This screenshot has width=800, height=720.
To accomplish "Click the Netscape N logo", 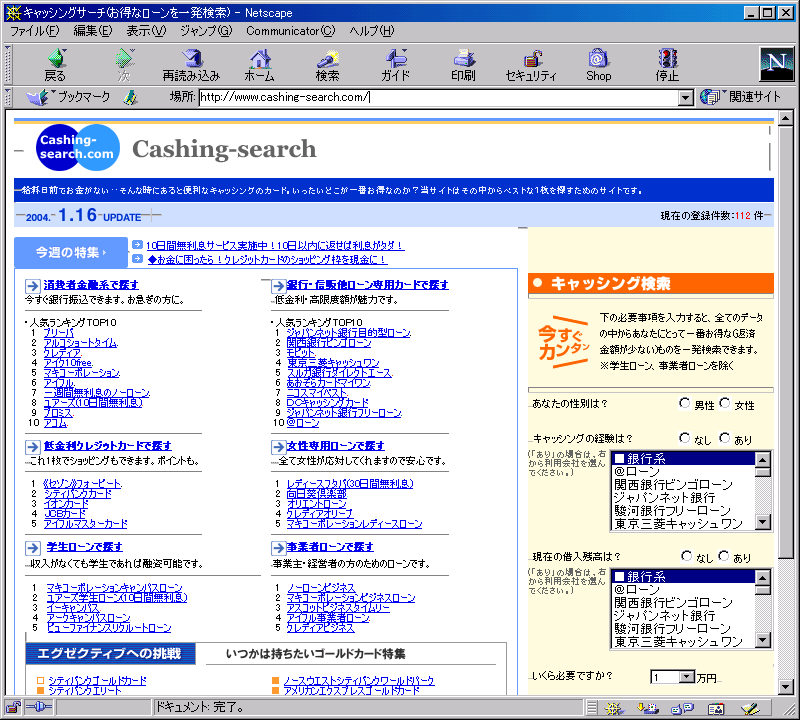I will [777, 64].
